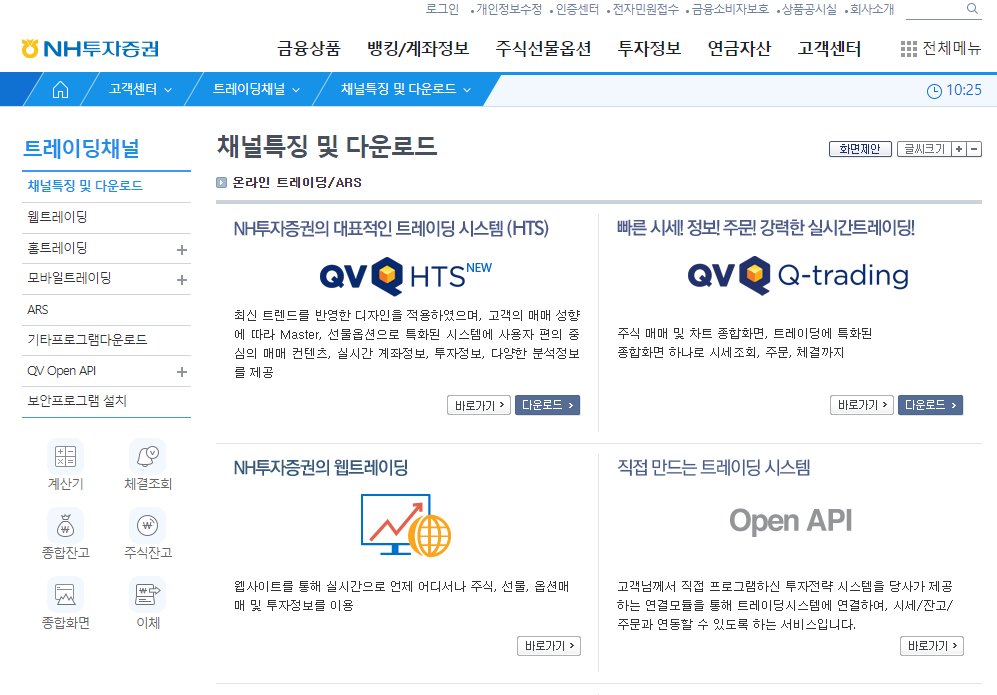
Task: Click 바로가기 under 웹트레이딩 section
Action: pyautogui.click(x=549, y=646)
